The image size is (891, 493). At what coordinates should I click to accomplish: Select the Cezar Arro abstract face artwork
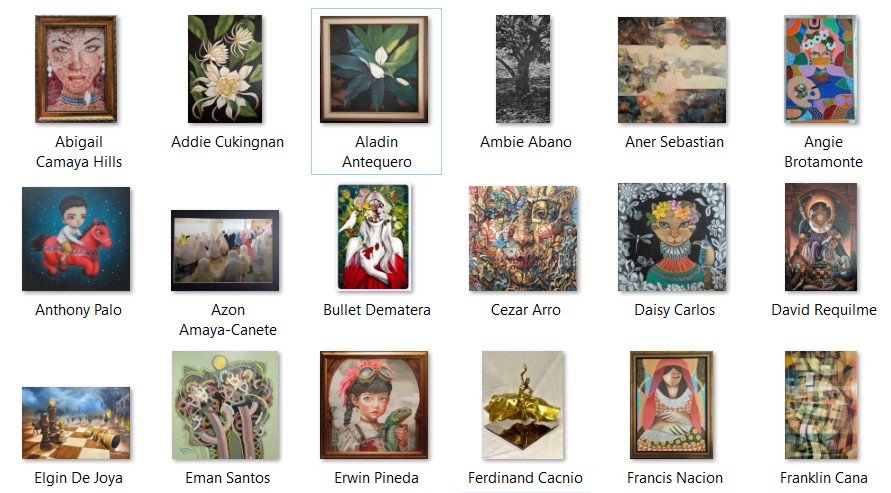pos(523,238)
